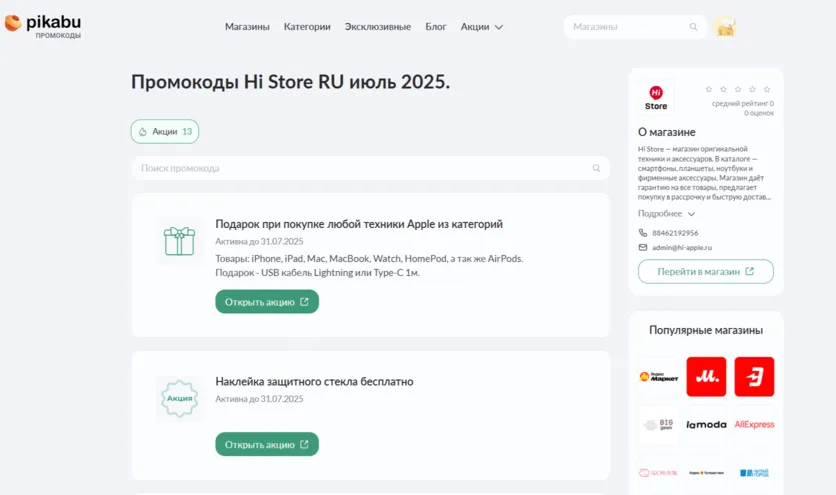The width and height of the screenshot is (836, 495).
Task: Click the magnifier icon in header search
Action: [x=694, y=27]
